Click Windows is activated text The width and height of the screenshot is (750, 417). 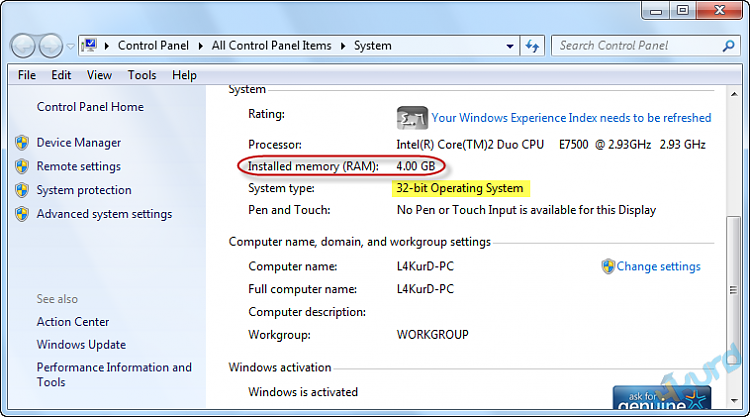tap(303, 392)
